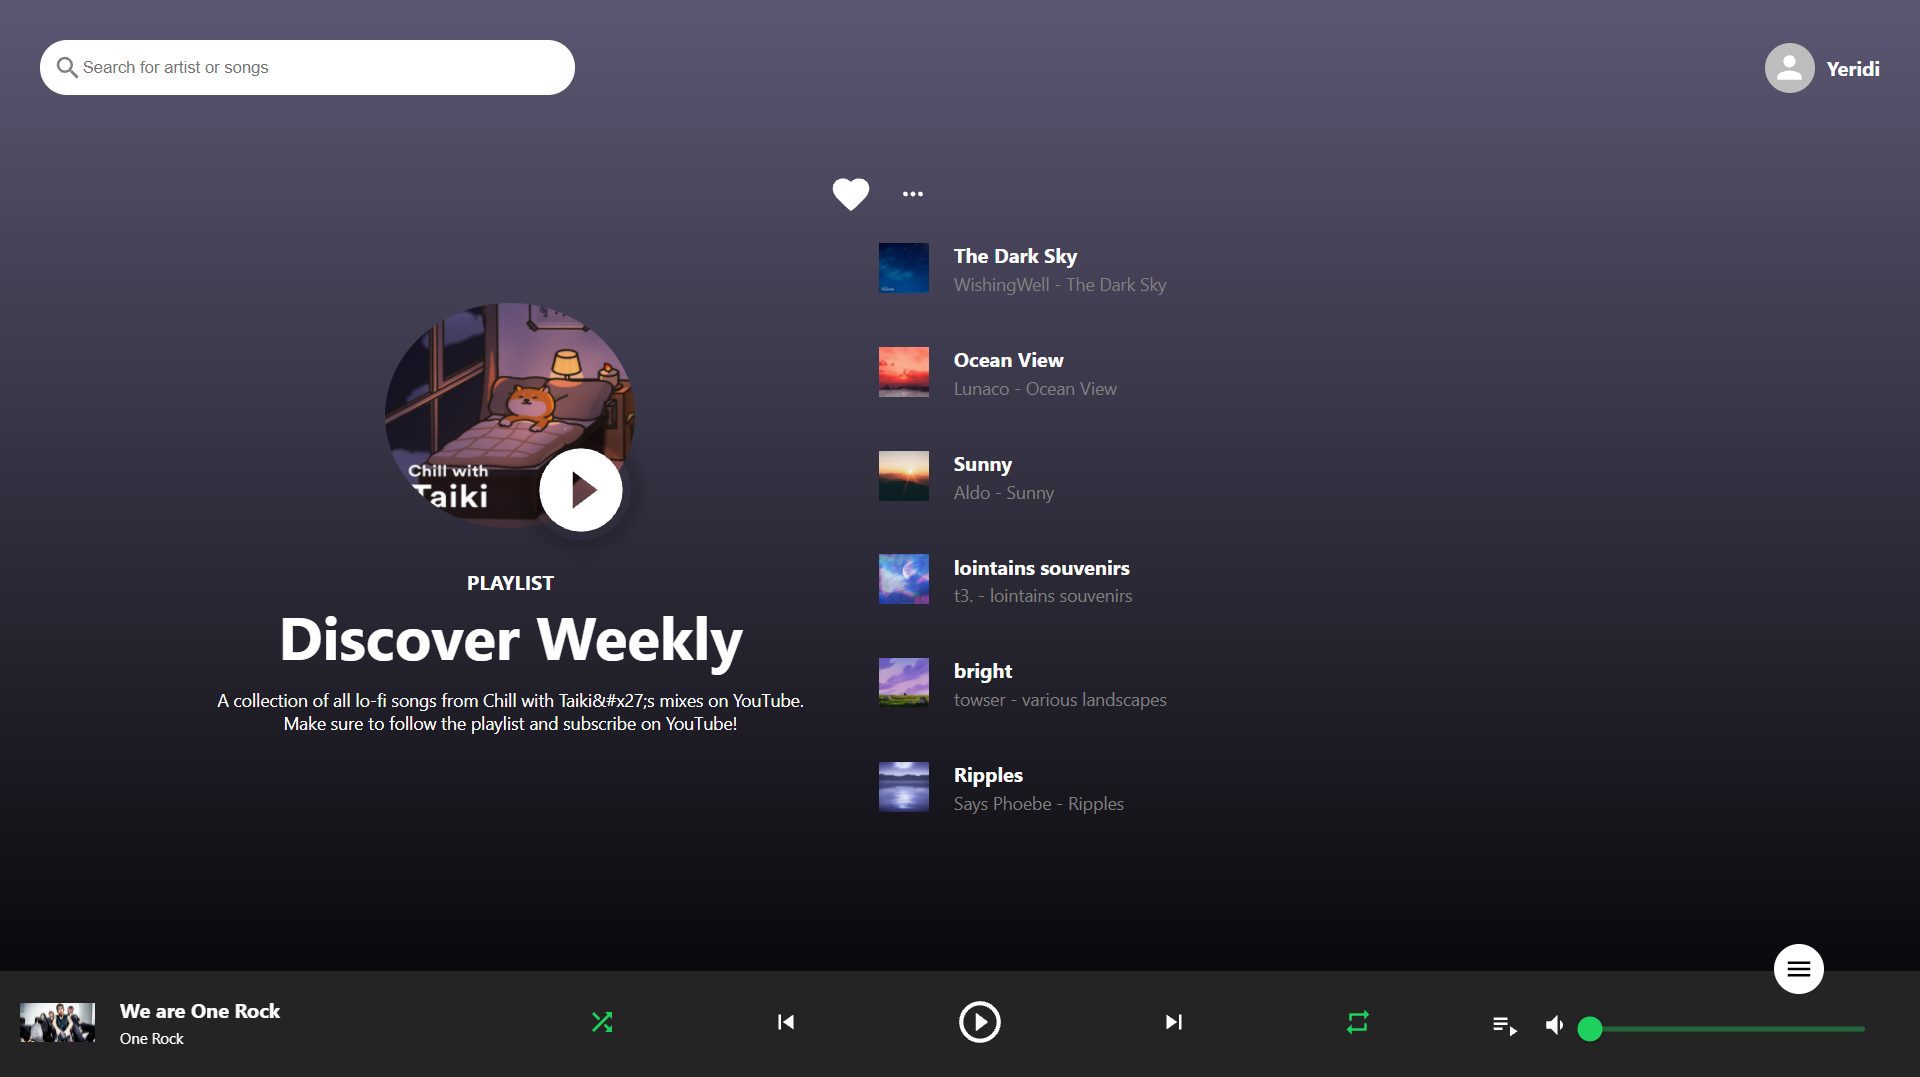The width and height of the screenshot is (1920, 1077).
Task: Open the currently playing song One Rock
Action: point(199,1011)
